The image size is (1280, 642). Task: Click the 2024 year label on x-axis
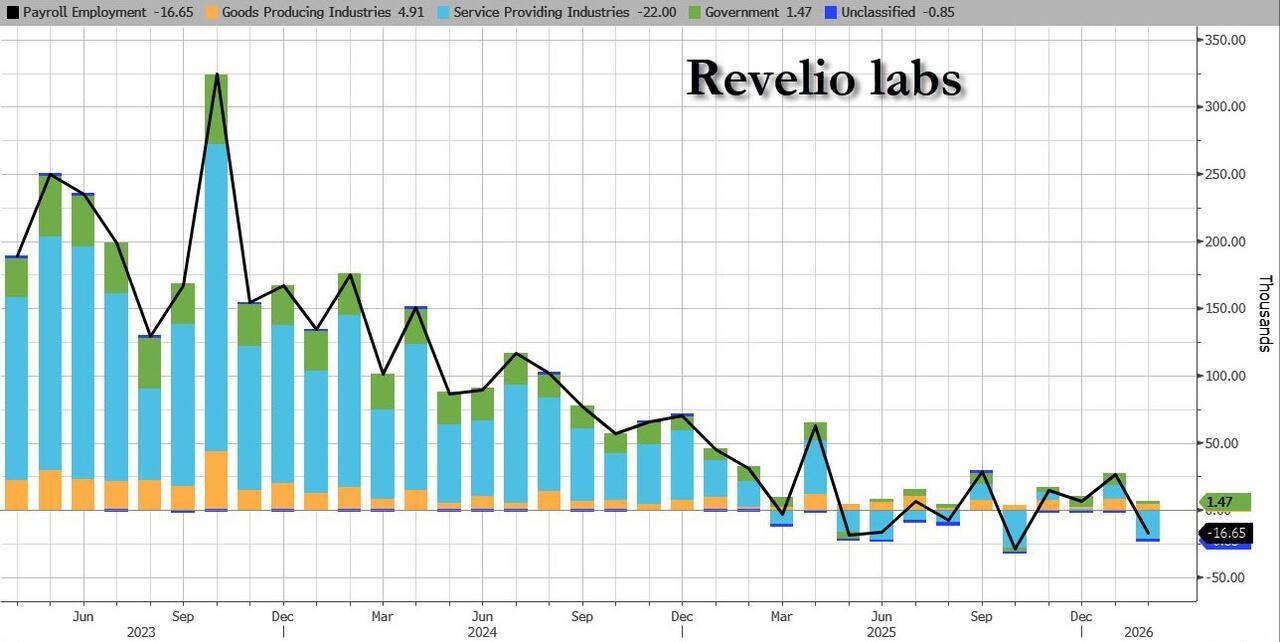(x=482, y=632)
